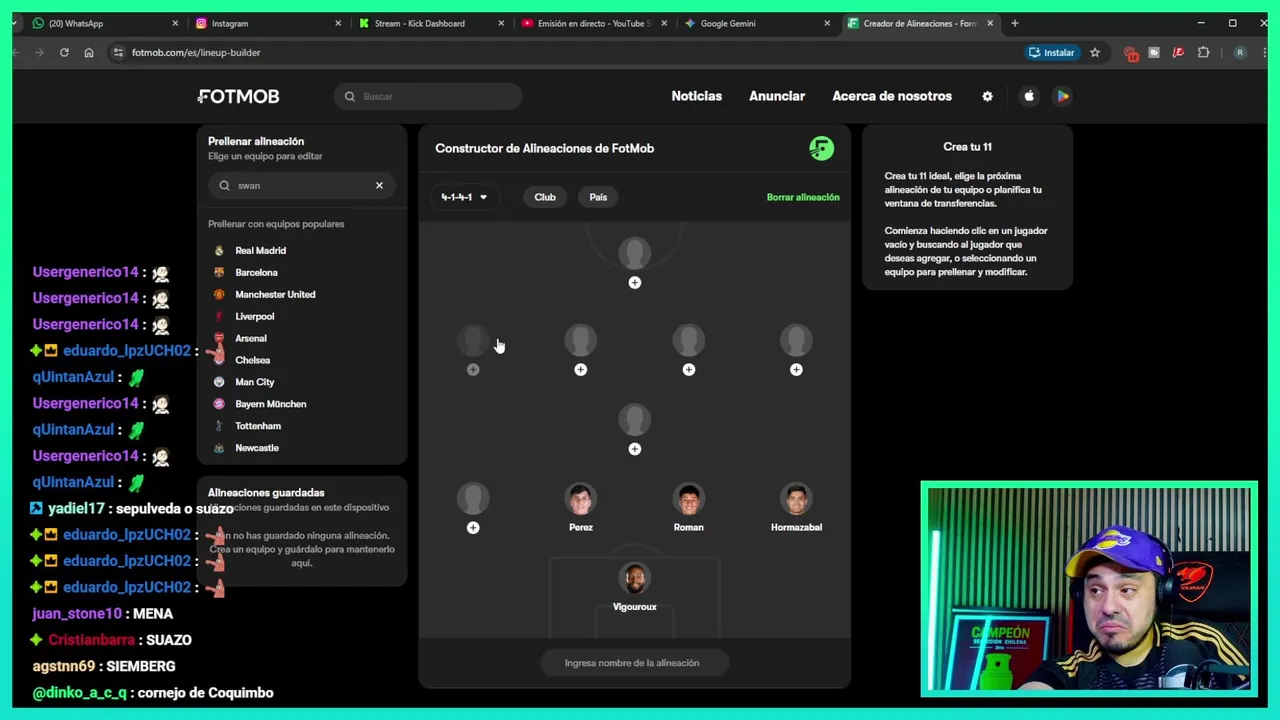Open the Apple App Store icon
The height and width of the screenshot is (720, 1280).
(x=1029, y=96)
